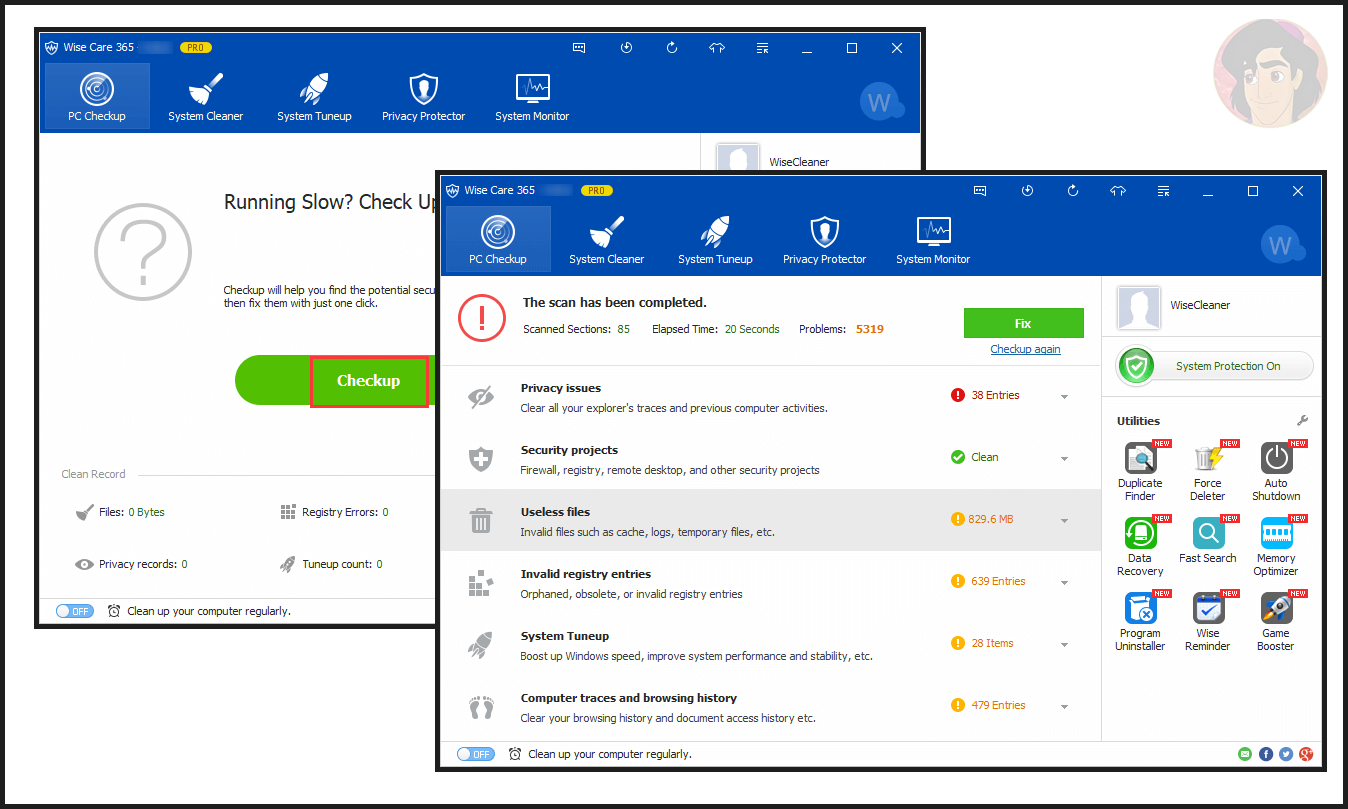Image resolution: width=1348 pixels, height=809 pixels.
Task: Open Program Uninstaller utility
Action: pos(1140,621)
